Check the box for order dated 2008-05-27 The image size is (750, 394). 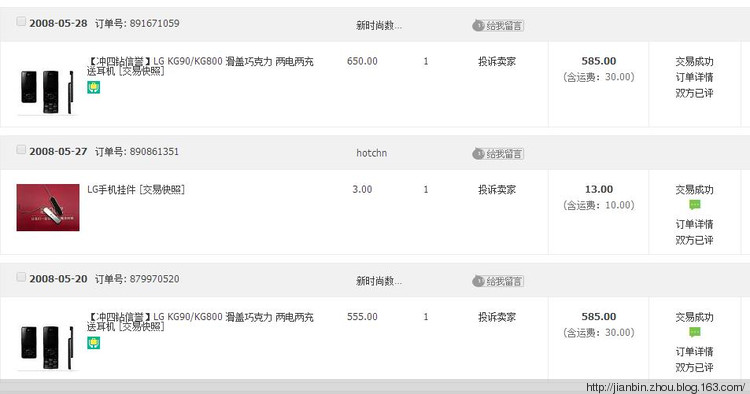(x=21, y=150)
